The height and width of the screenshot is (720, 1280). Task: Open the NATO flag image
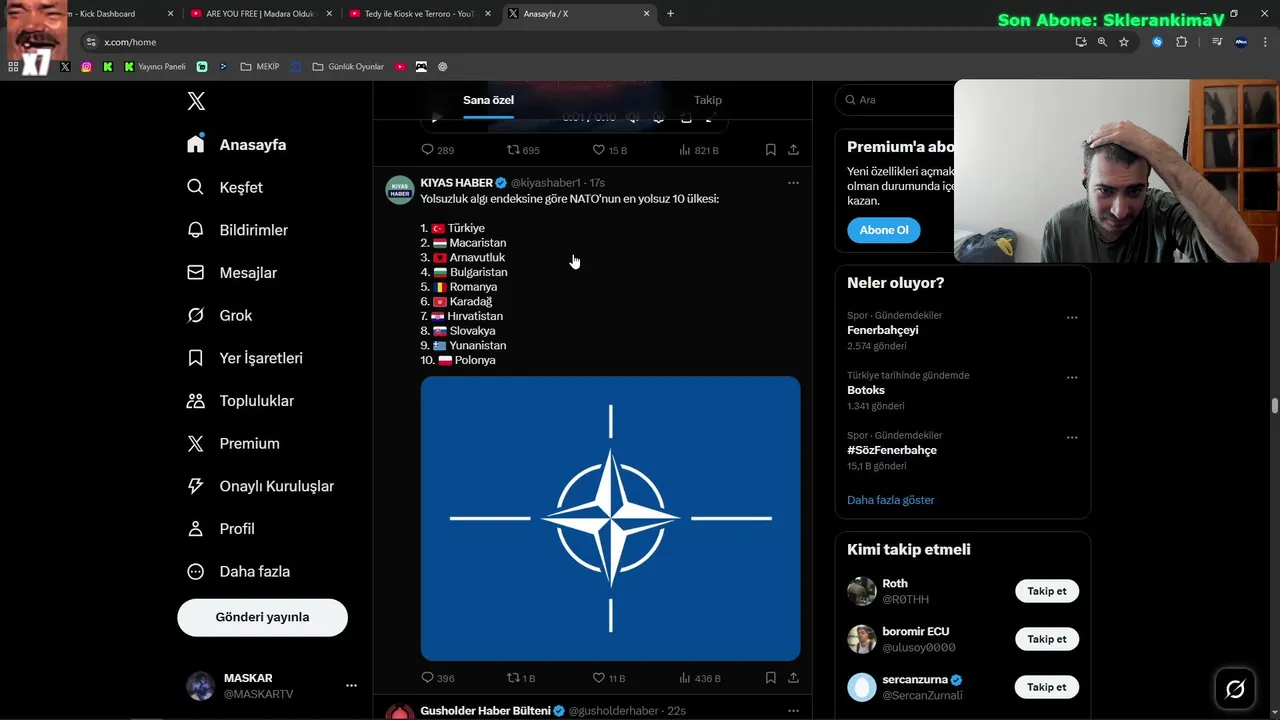click(610, 518)
